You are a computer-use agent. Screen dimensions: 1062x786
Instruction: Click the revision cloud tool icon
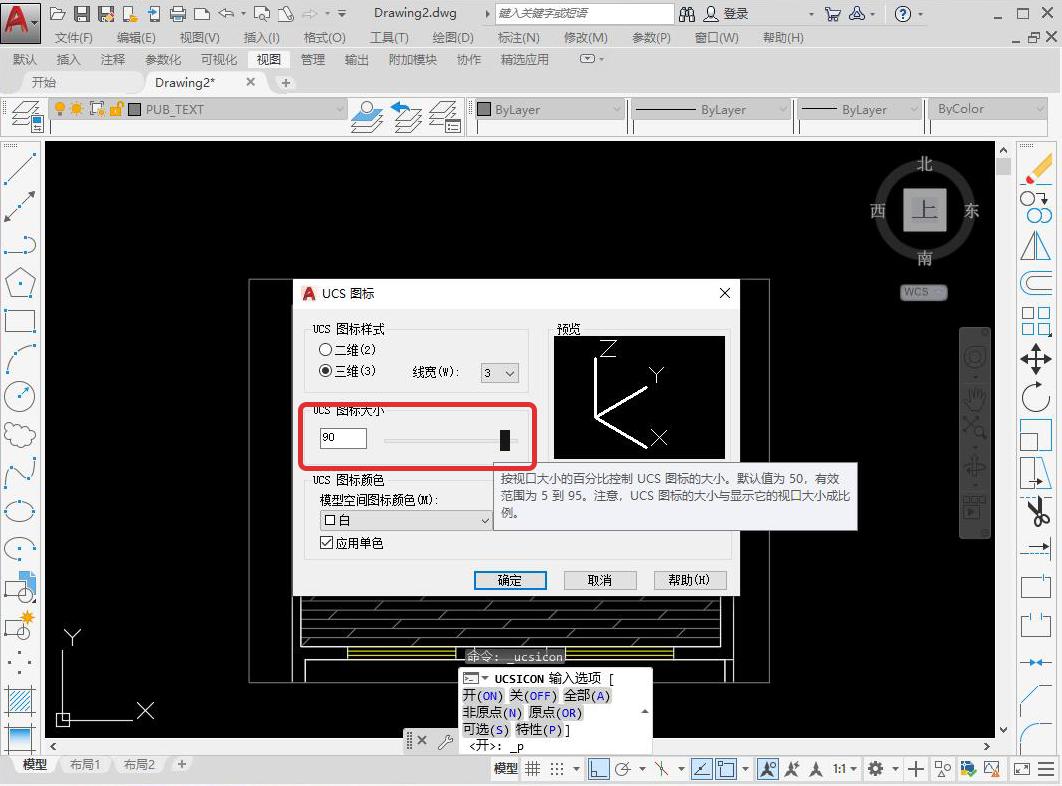click(x=20, y=434)
